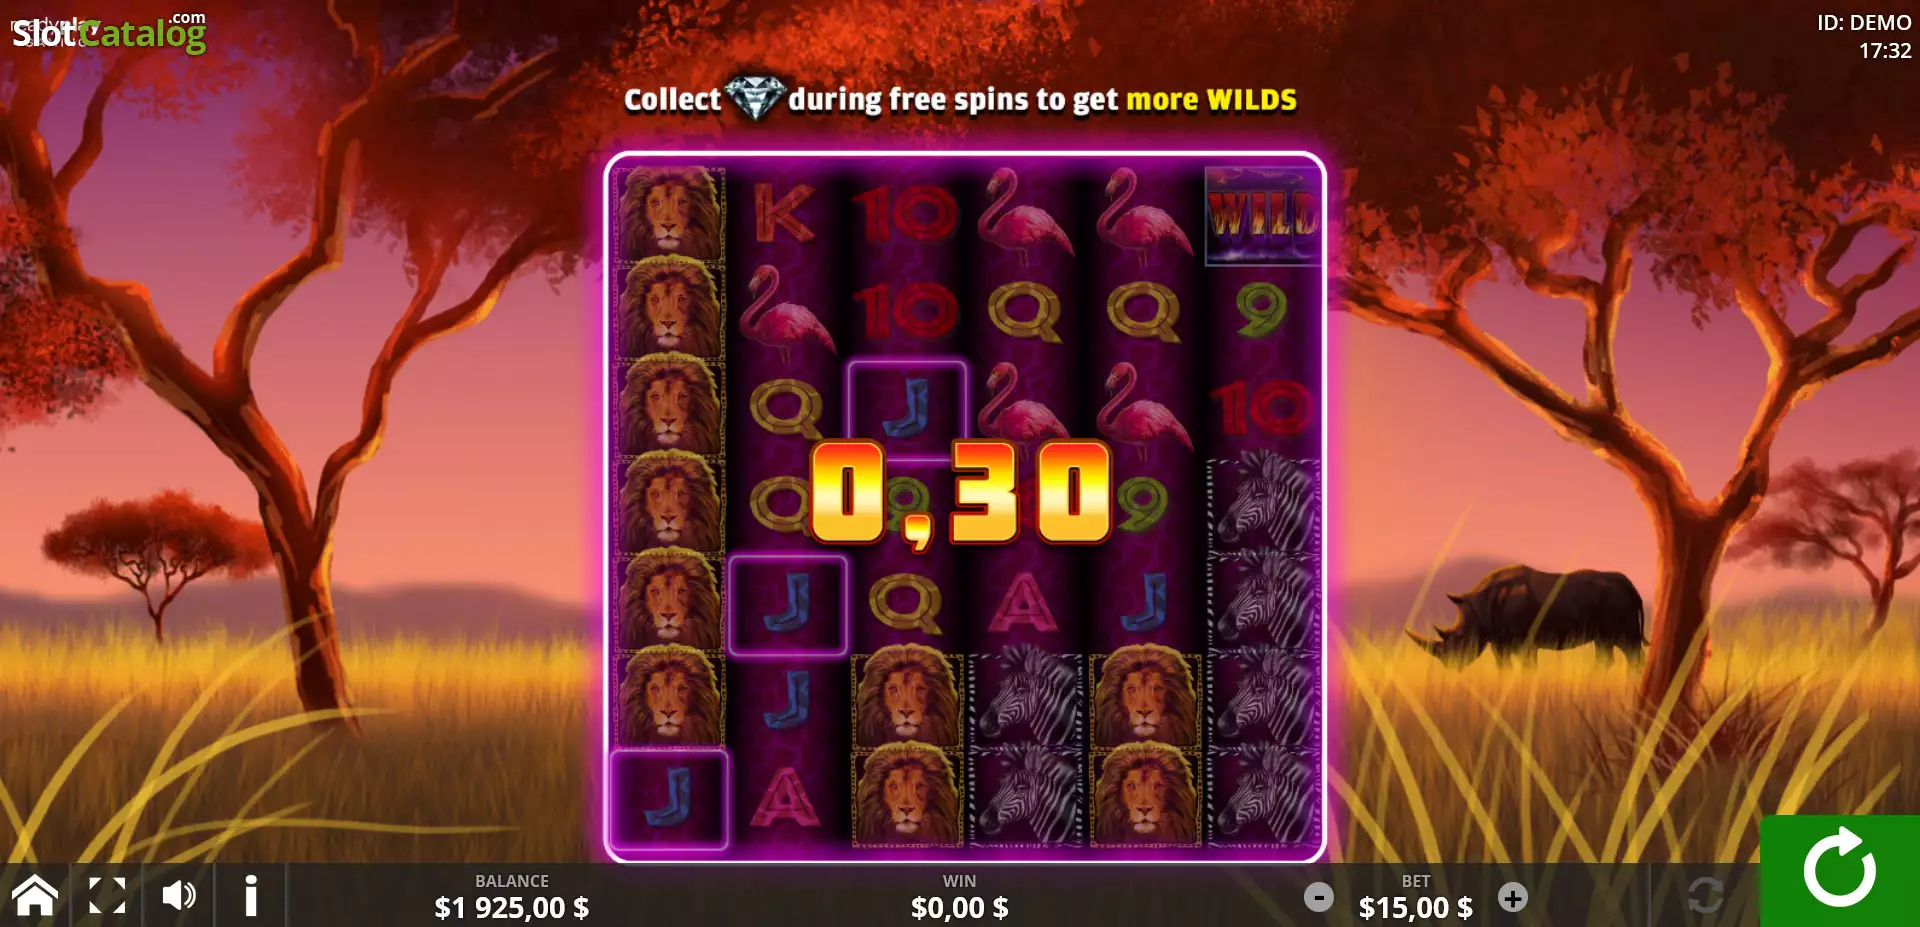This screenshot has height=927, width=1920.
Task: Select the highlighted J symbol in the bottom-left cell
Action: click(x=669, y=798)
